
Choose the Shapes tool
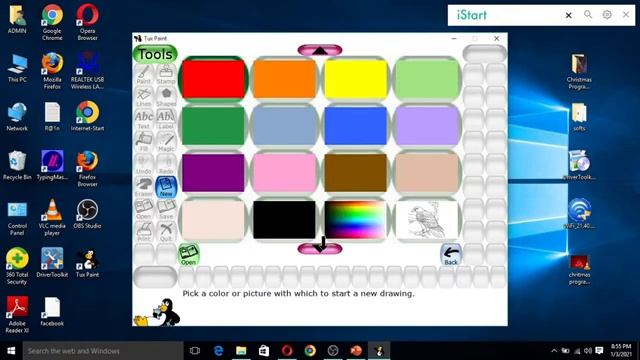pyautogui.click(x=166, y=97)
